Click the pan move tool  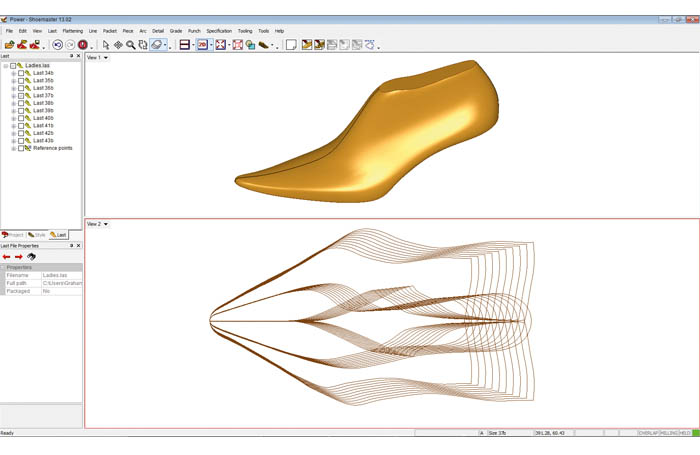coord(118,45)
